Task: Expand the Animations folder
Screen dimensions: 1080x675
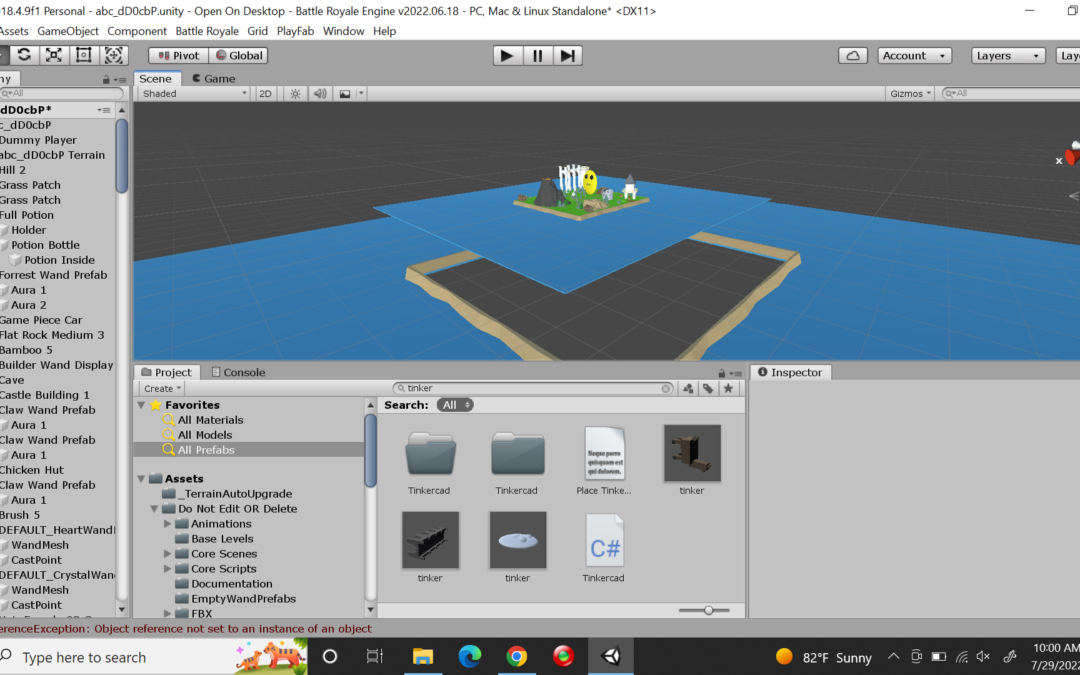Action: [167, 524]
